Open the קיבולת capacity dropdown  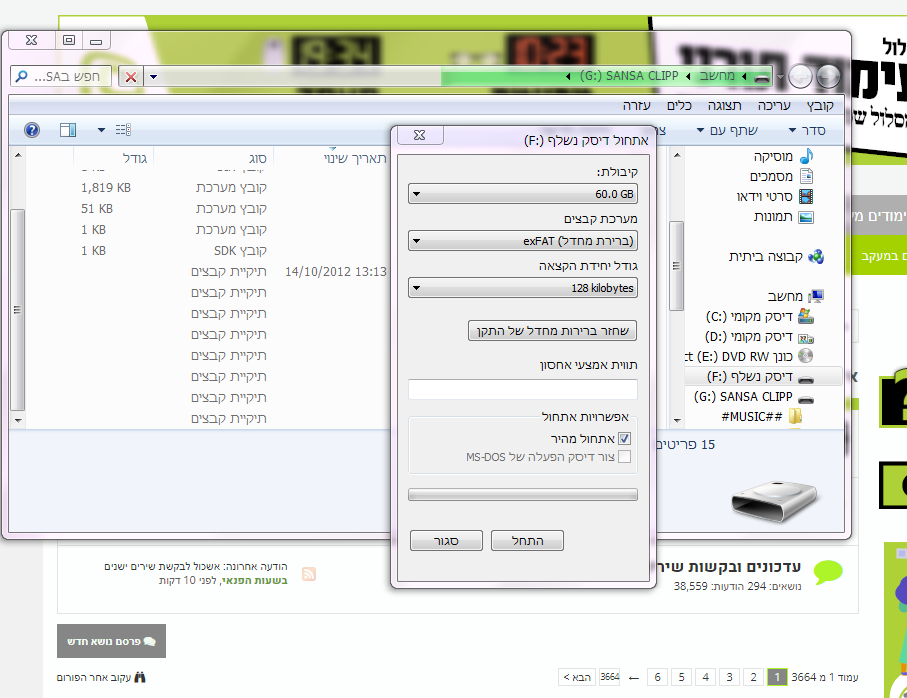523,194
